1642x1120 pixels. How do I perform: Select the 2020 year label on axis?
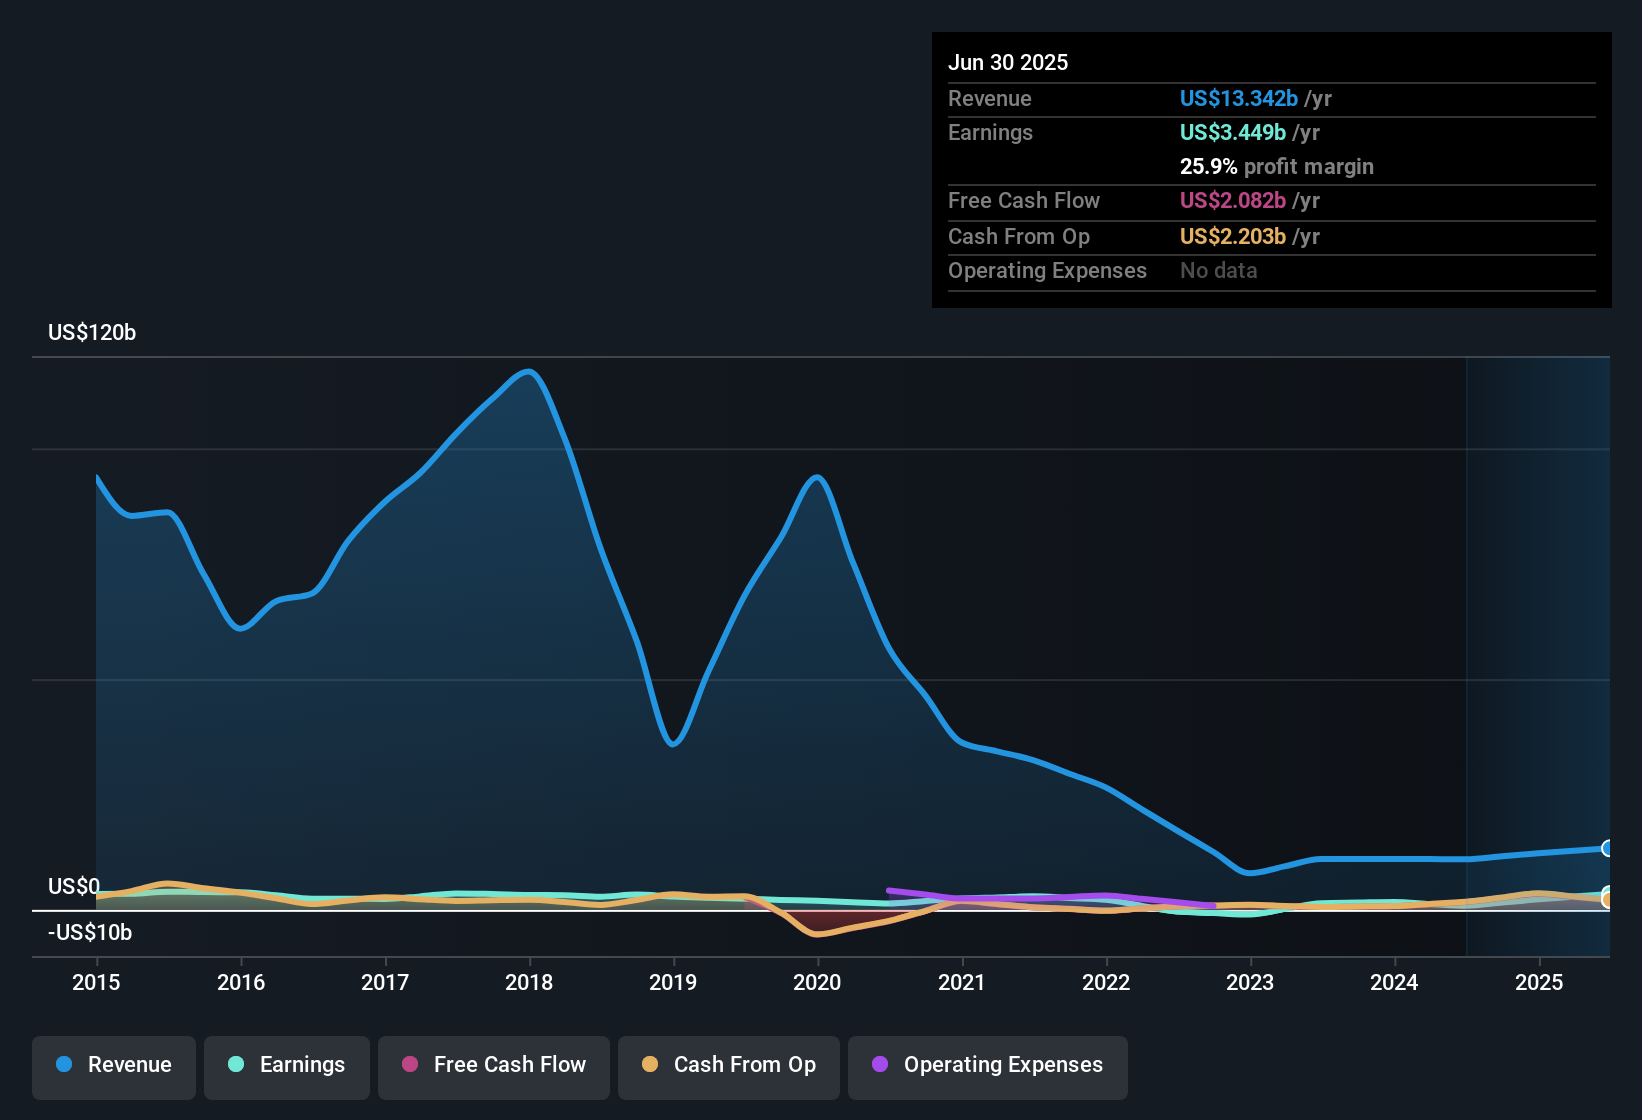tap(817, 983)
